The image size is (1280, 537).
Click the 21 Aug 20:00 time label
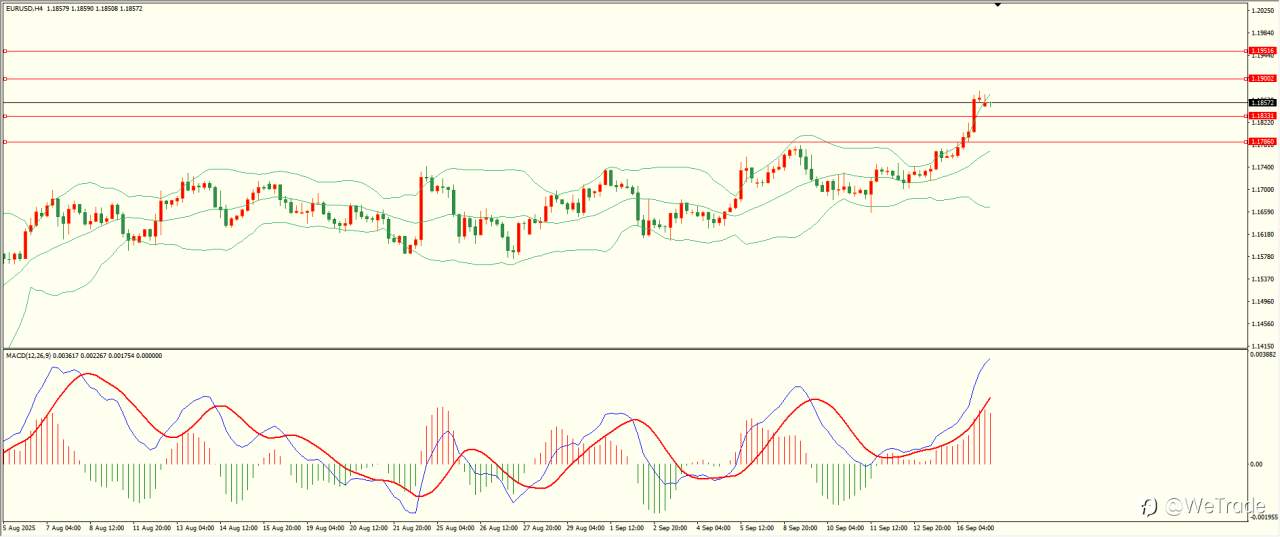pos(412,526)
